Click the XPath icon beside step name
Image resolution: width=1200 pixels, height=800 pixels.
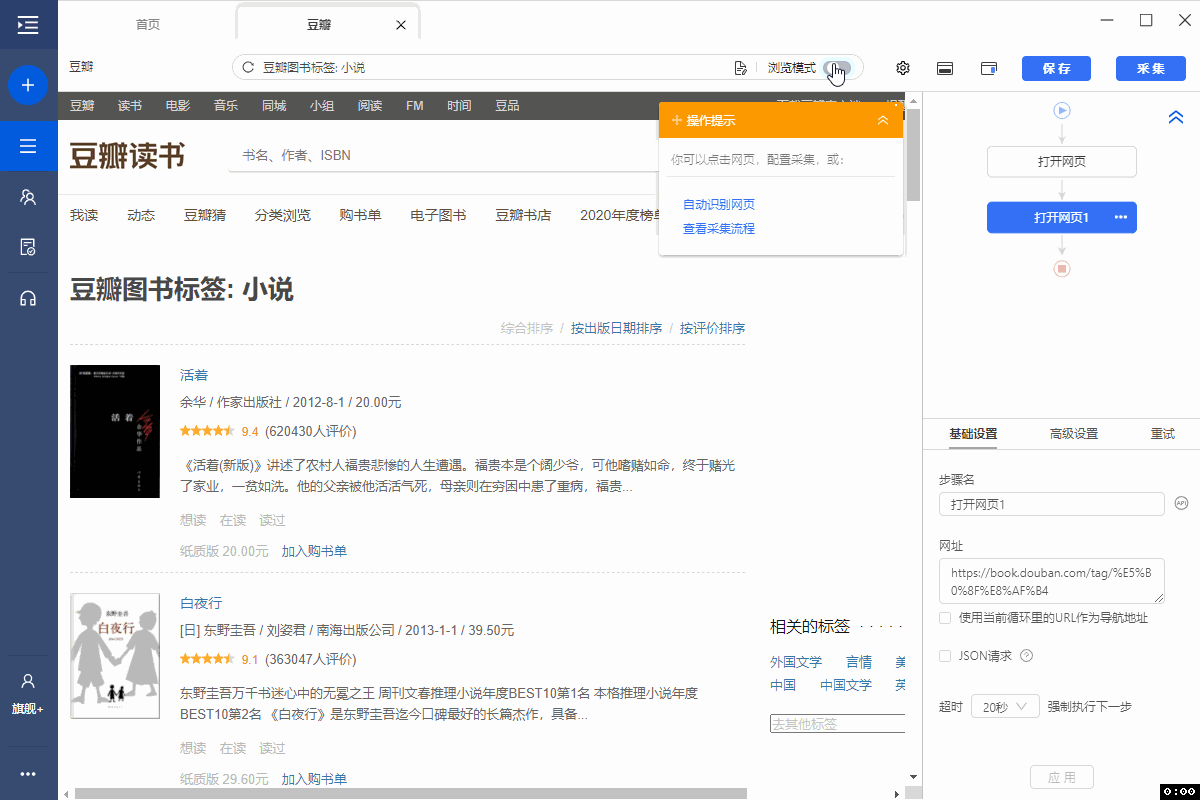[x=1182, y=503]
